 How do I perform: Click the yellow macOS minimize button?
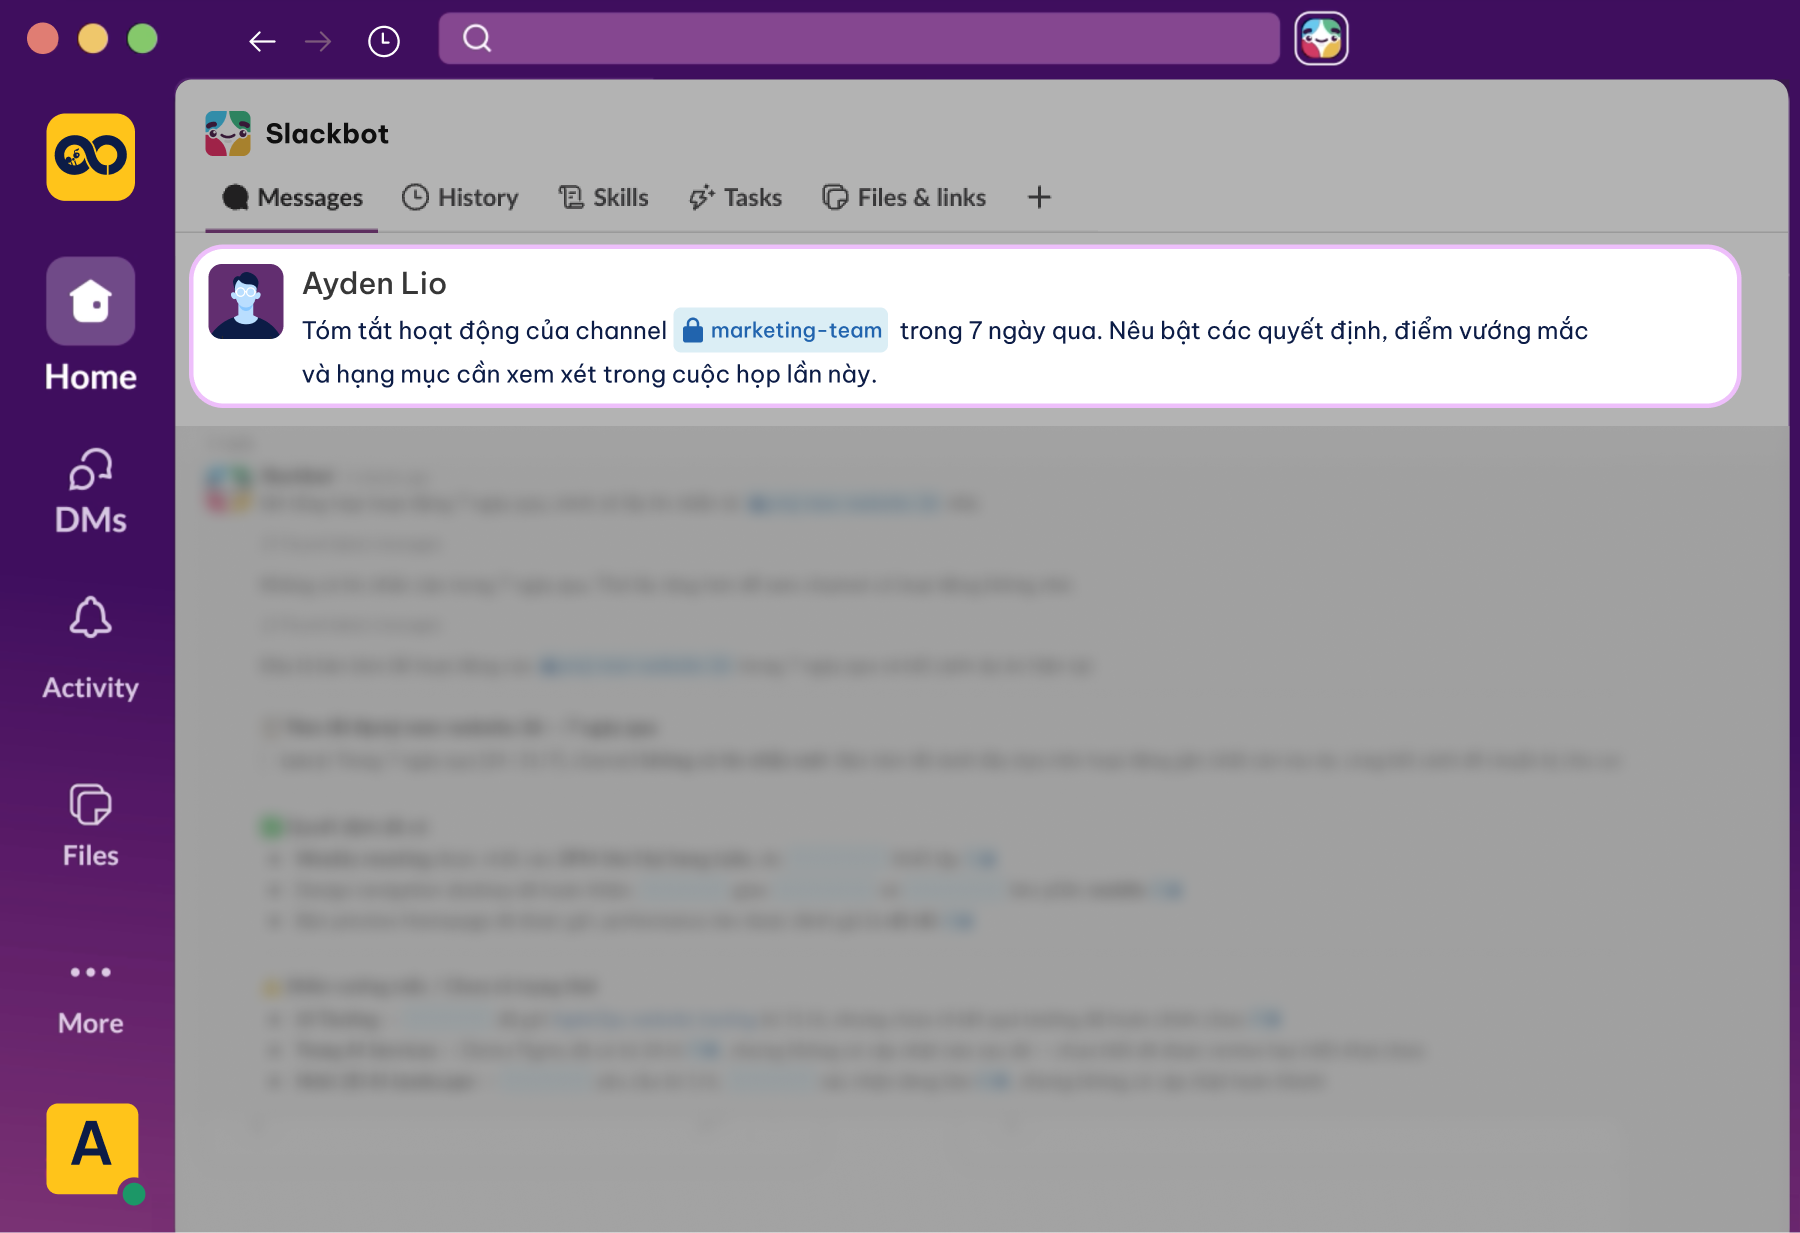[93, 39]
